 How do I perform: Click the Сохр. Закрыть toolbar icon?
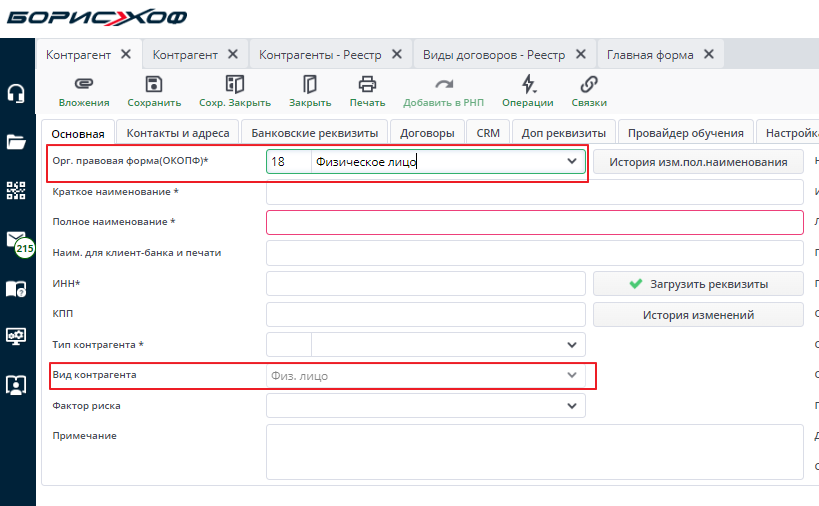235,84
